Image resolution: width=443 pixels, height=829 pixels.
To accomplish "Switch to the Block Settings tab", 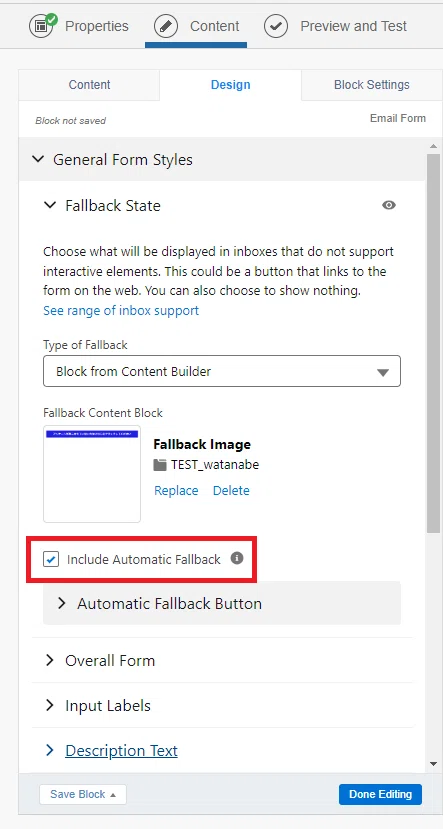I will (372, 85).
